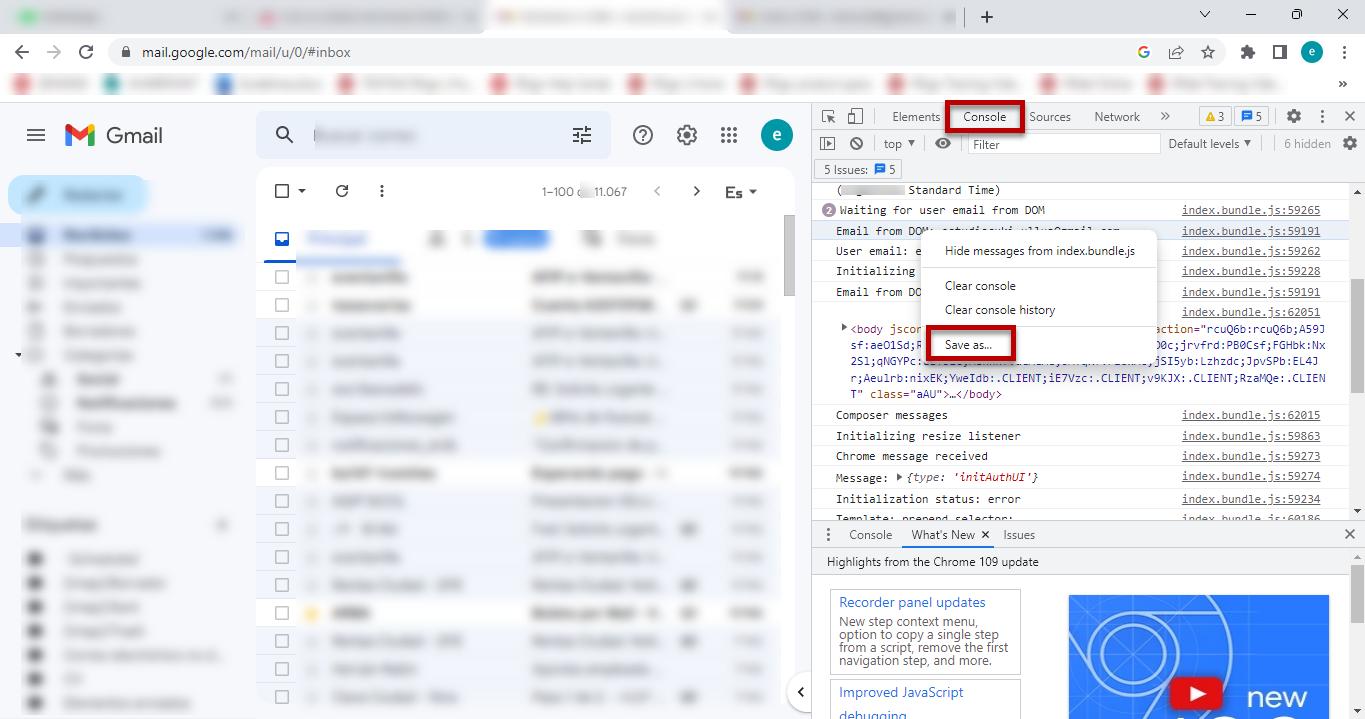The width and height of the screenshot is (1365, 719).
Task: Open the Google apps grid
Action: pyautogui.click(x=729, y=134)
